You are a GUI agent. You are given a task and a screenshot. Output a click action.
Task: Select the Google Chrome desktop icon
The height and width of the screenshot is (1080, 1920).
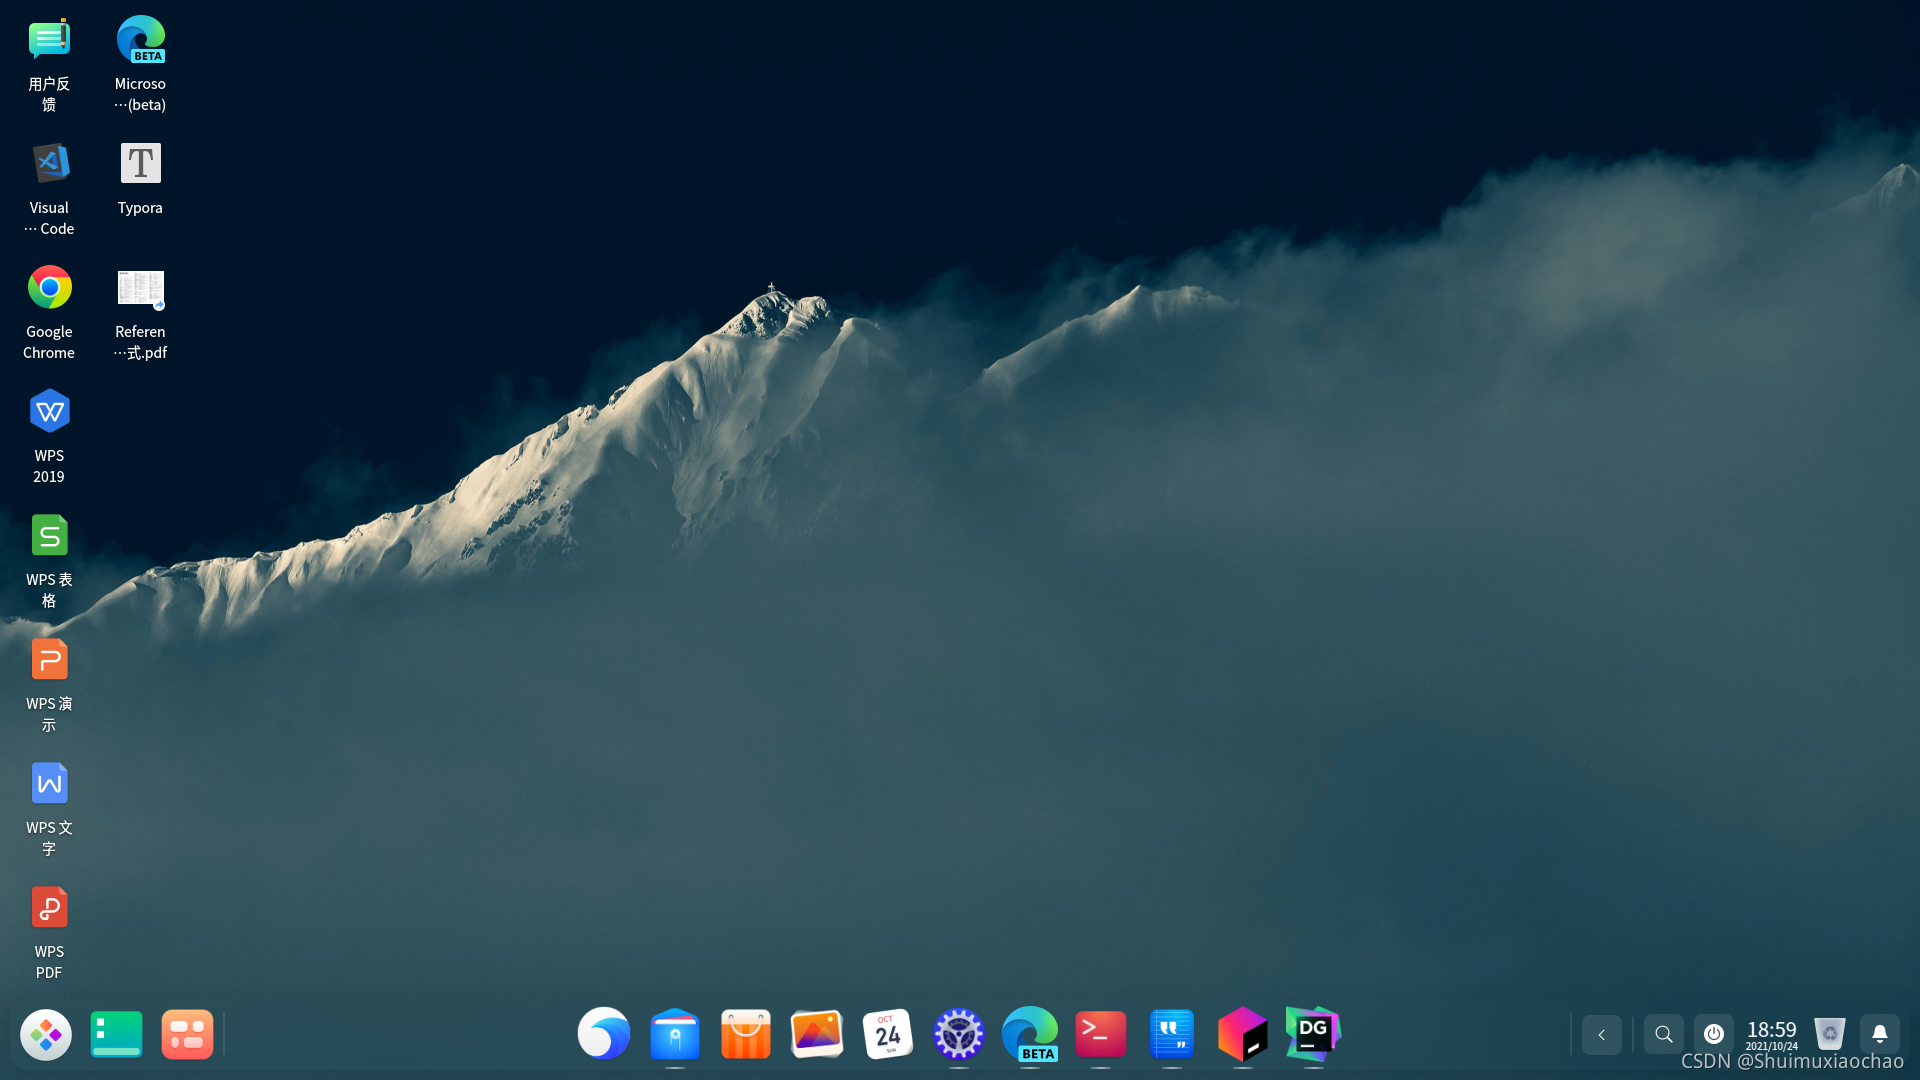pos(49,312)
